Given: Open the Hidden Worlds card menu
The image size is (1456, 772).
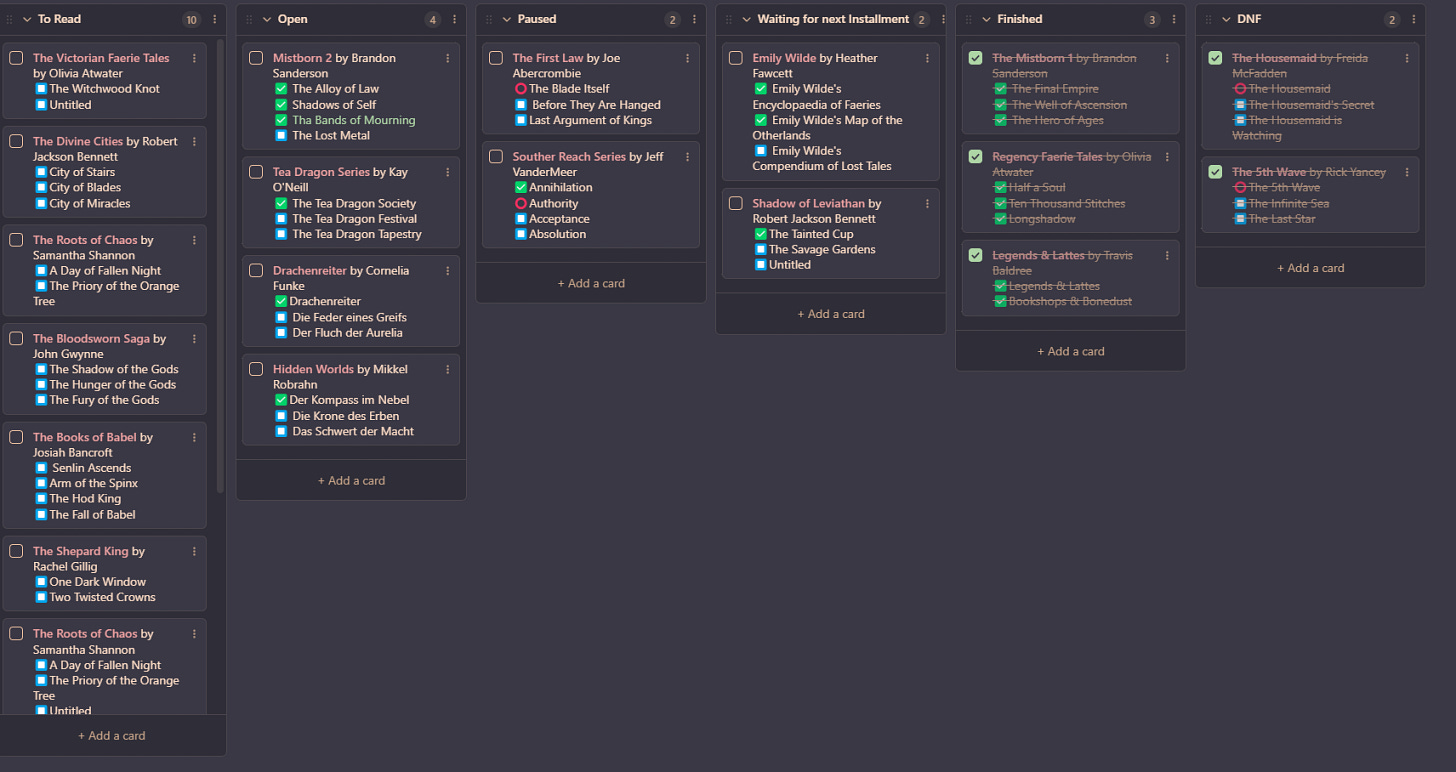Looking at the screenshot, I should [x=448, y=370].
